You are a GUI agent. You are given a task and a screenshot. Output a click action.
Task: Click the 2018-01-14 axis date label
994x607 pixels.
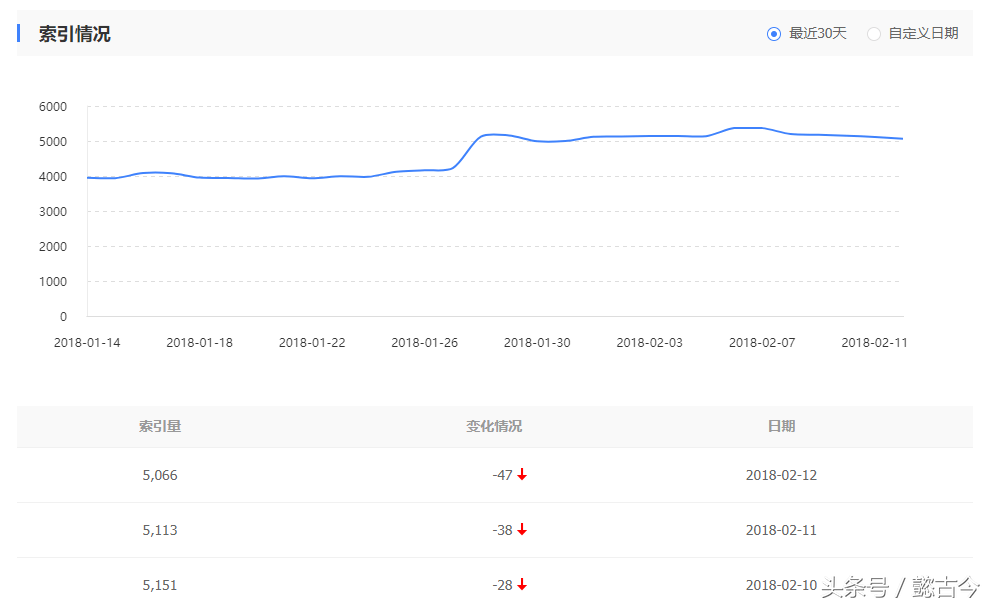pos(87,343)
